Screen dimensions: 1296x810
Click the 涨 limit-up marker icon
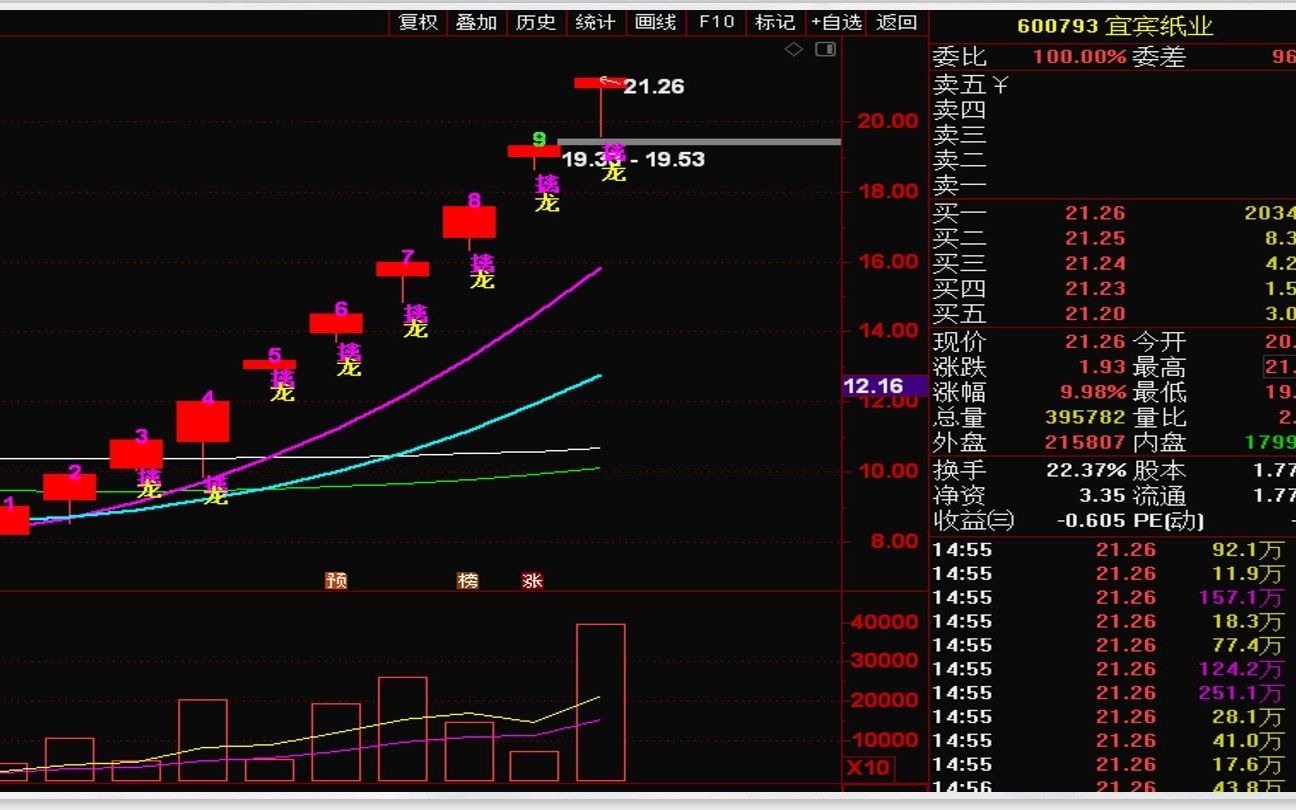[x=532, y=580]
